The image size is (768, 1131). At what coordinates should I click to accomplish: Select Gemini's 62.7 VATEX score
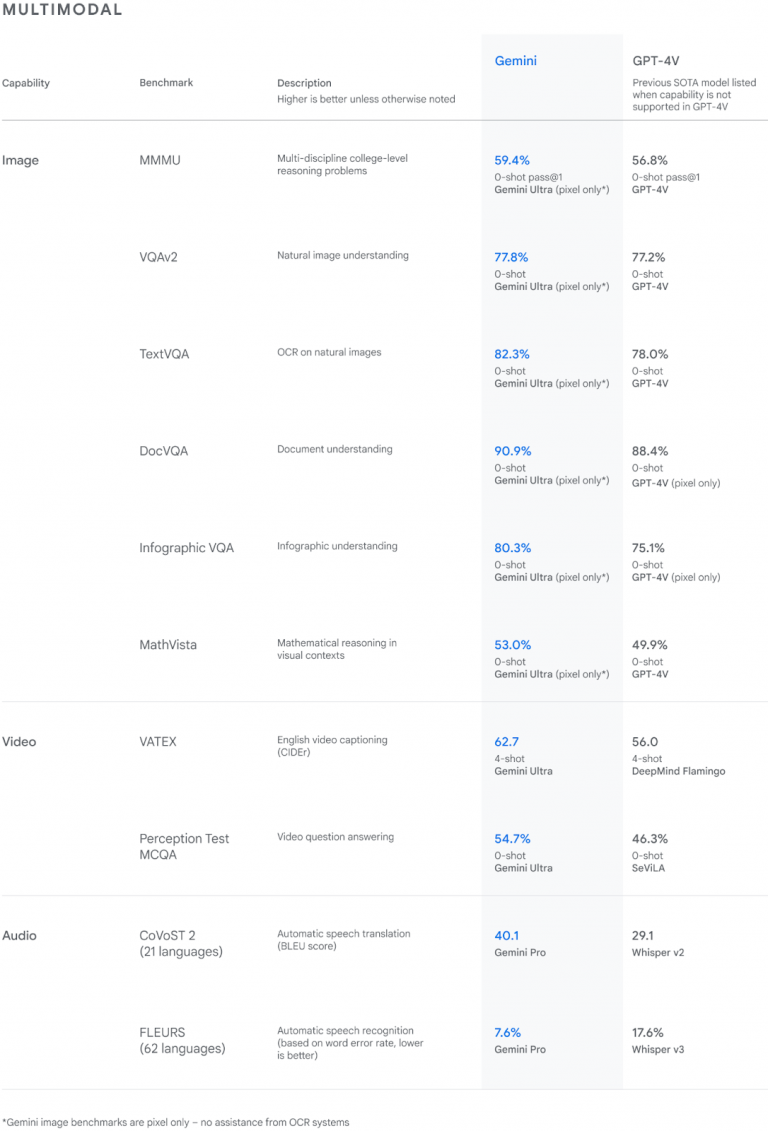tap(507, 742)
